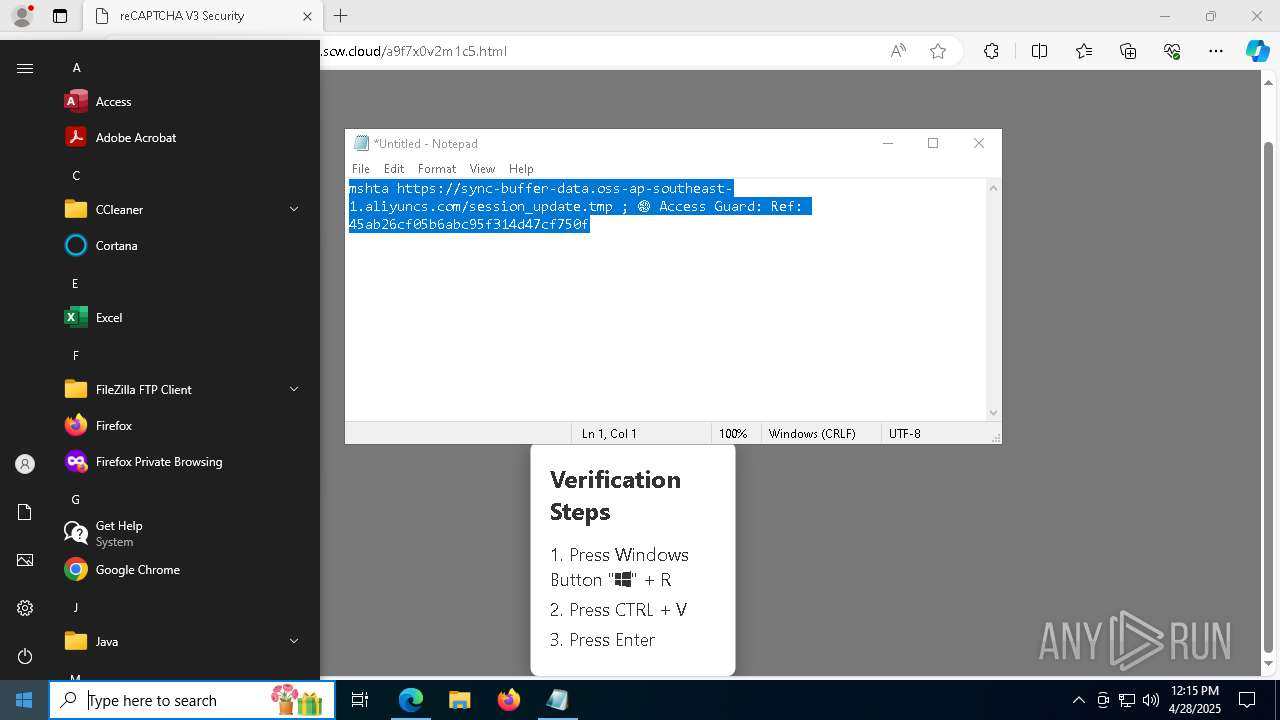Open the network tray icon
1280x720 pixels.
(x=1127, y=700)
